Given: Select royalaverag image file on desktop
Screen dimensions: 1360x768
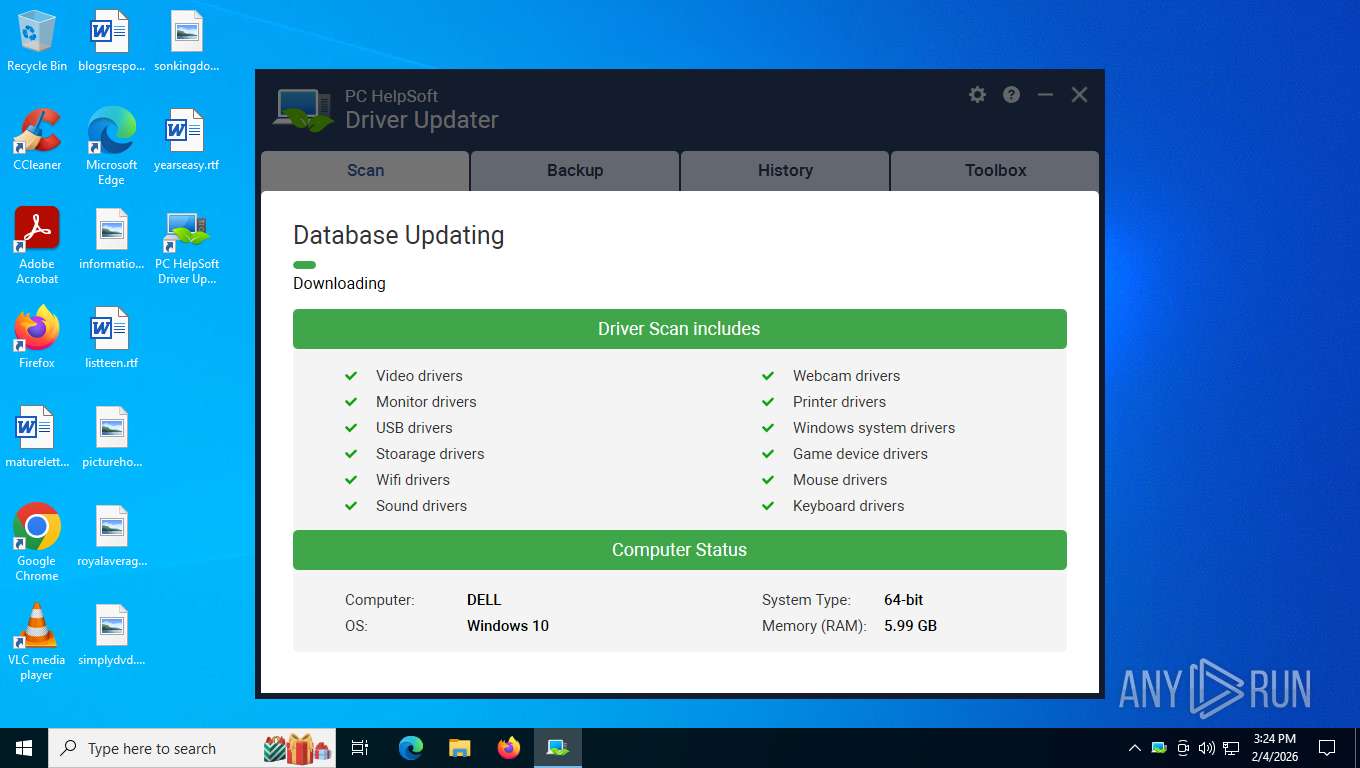Looking at the screenshot, I should tap(111, 536).
